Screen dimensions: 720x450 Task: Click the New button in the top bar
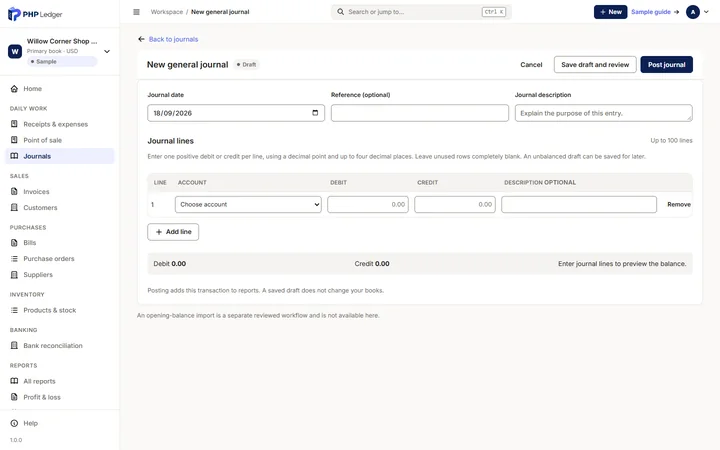tap(610, 12)
